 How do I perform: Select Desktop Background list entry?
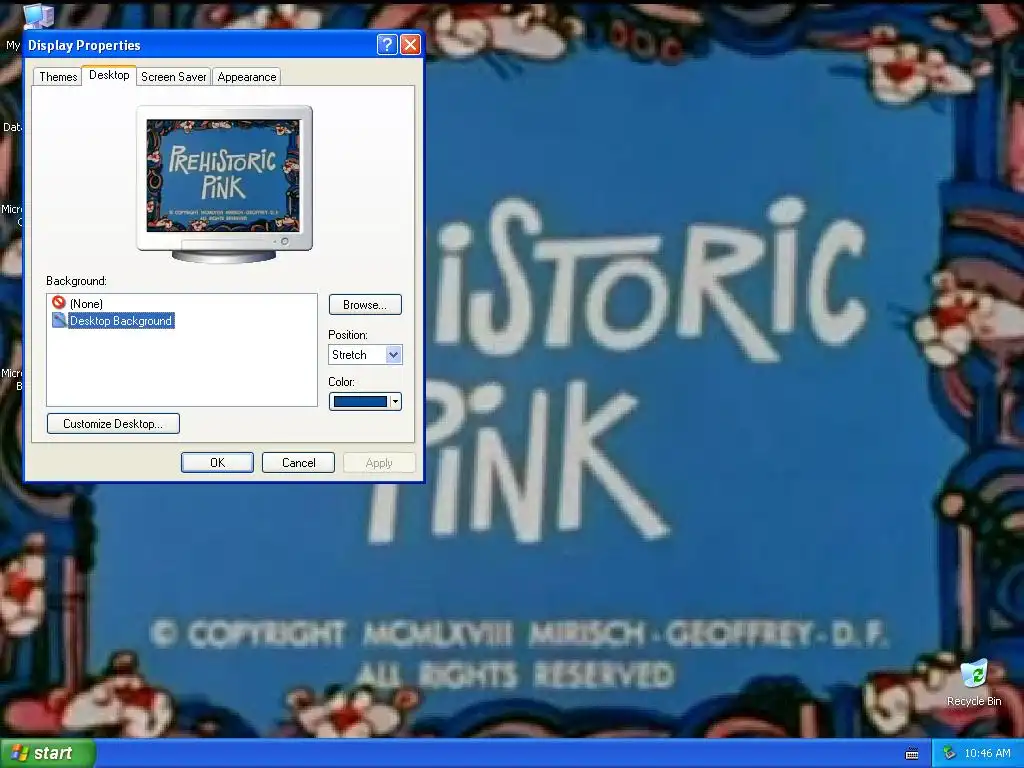tap(121, 321)
